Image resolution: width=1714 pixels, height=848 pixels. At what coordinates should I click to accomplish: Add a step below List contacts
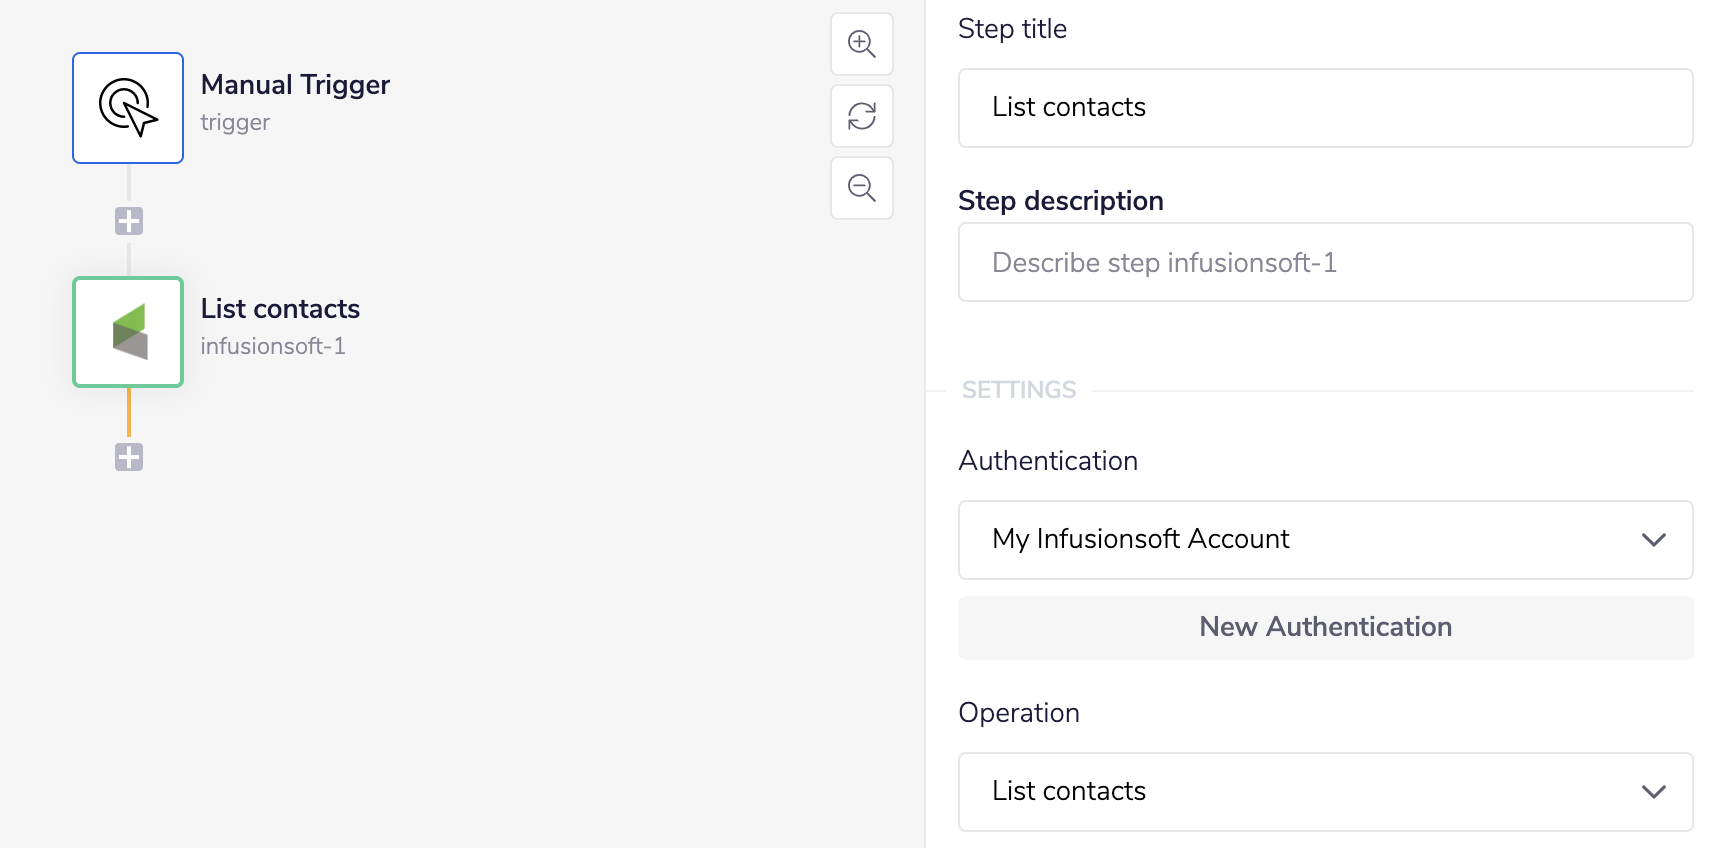(129, 457)
